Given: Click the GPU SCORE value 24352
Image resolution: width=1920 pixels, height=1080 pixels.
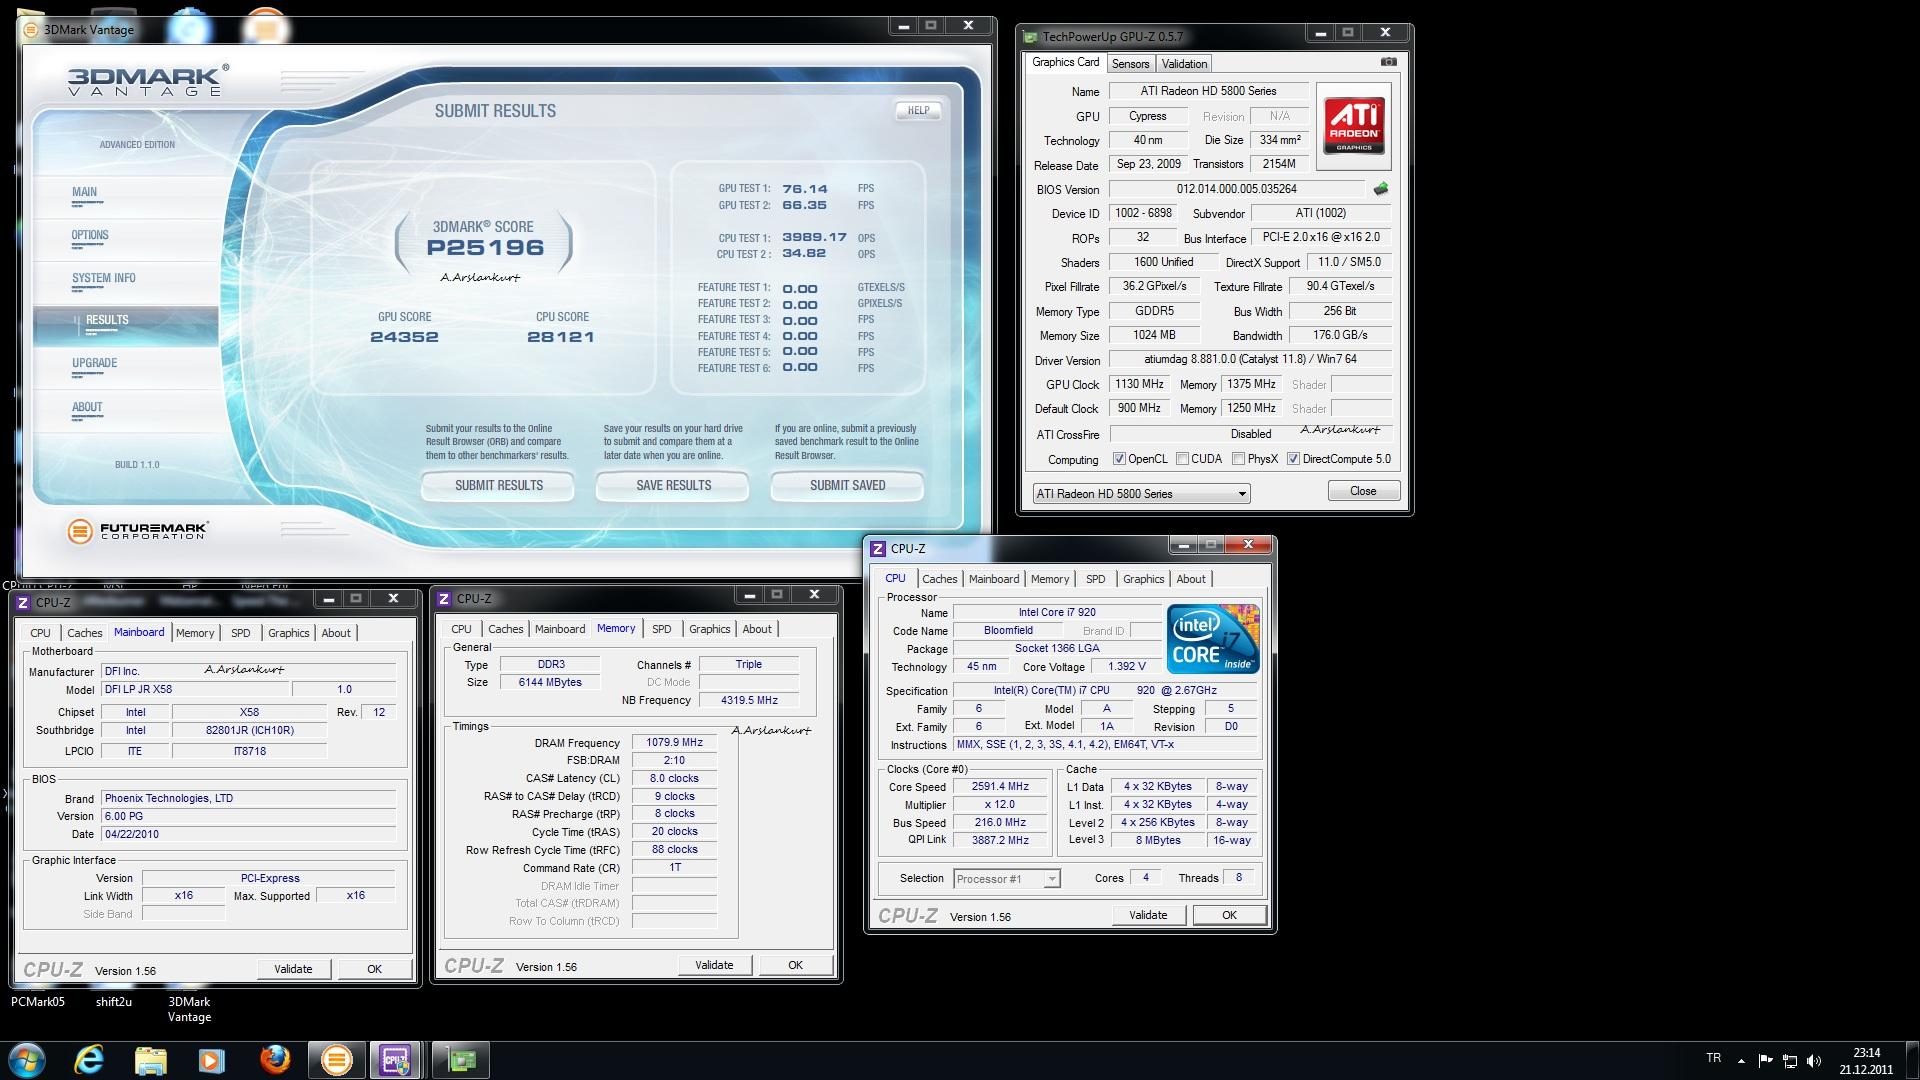Looking at the screenshot, I should [404, 337].
